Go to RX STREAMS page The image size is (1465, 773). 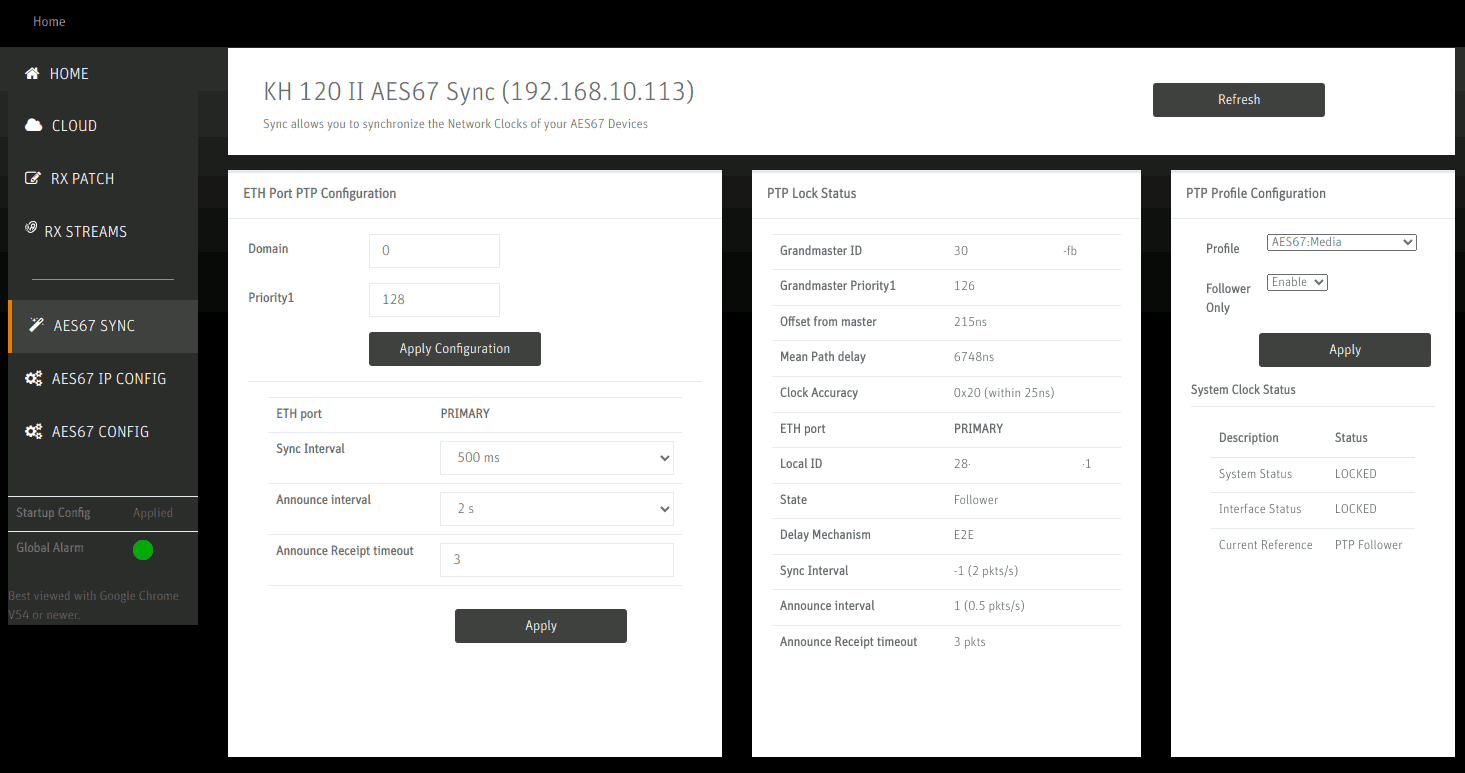tap(103, 231)
